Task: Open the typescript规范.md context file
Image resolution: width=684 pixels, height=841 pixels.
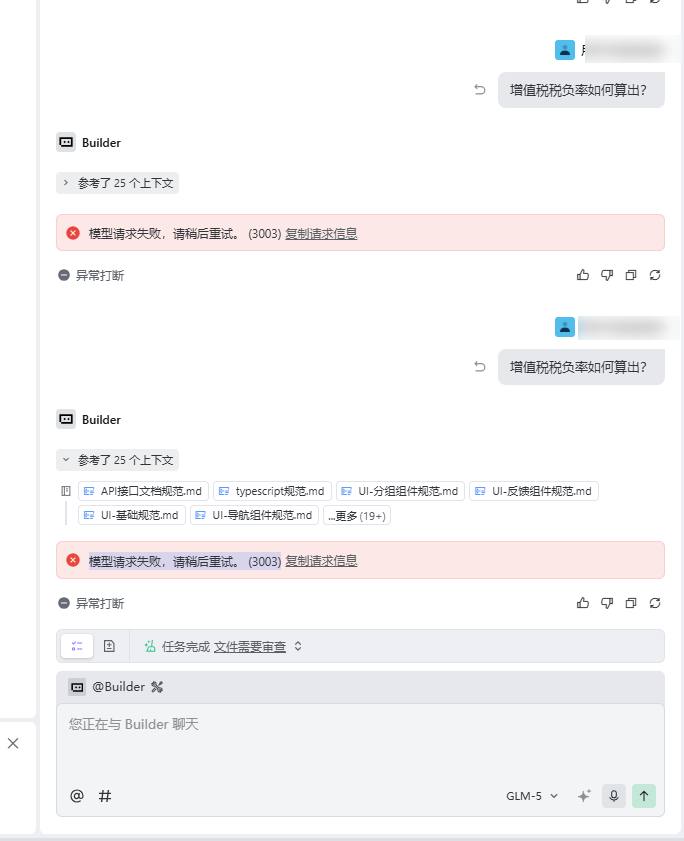Action: pyautogui.click(x=271, y=491)
